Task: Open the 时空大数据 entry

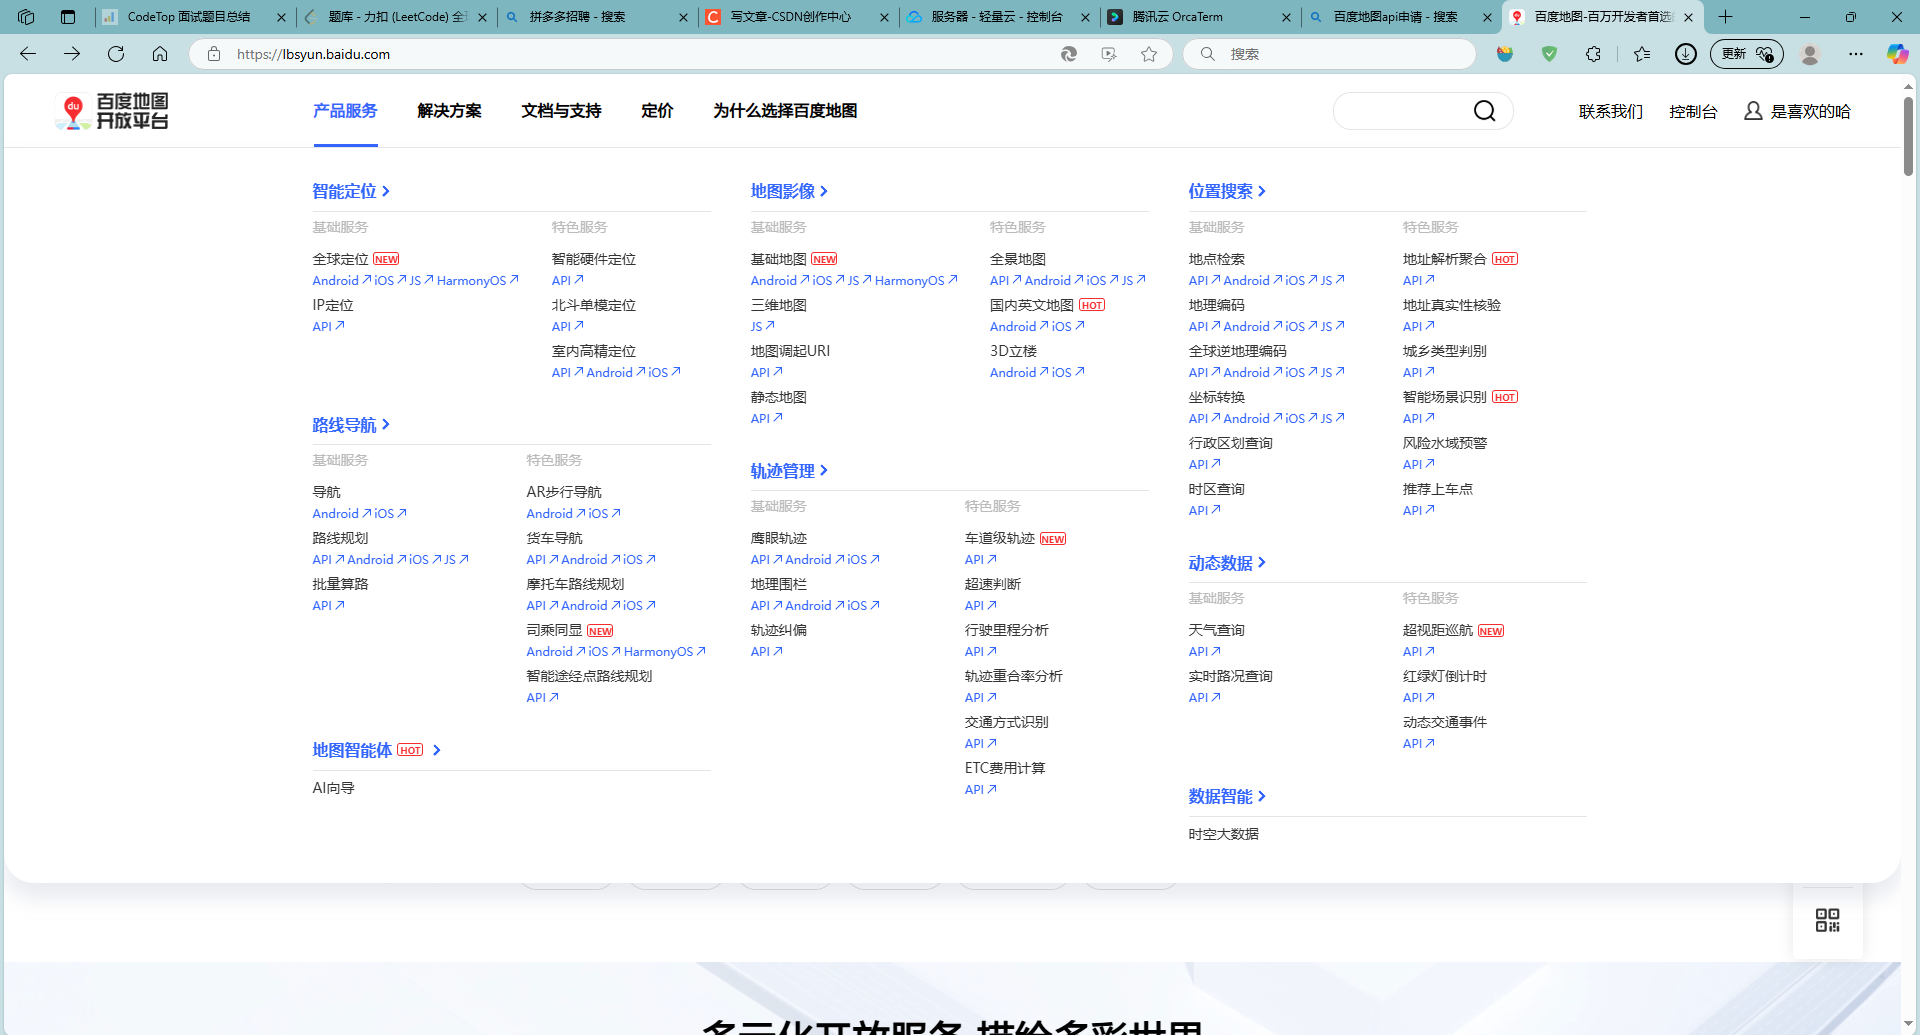Action: tap(1223, 834)
